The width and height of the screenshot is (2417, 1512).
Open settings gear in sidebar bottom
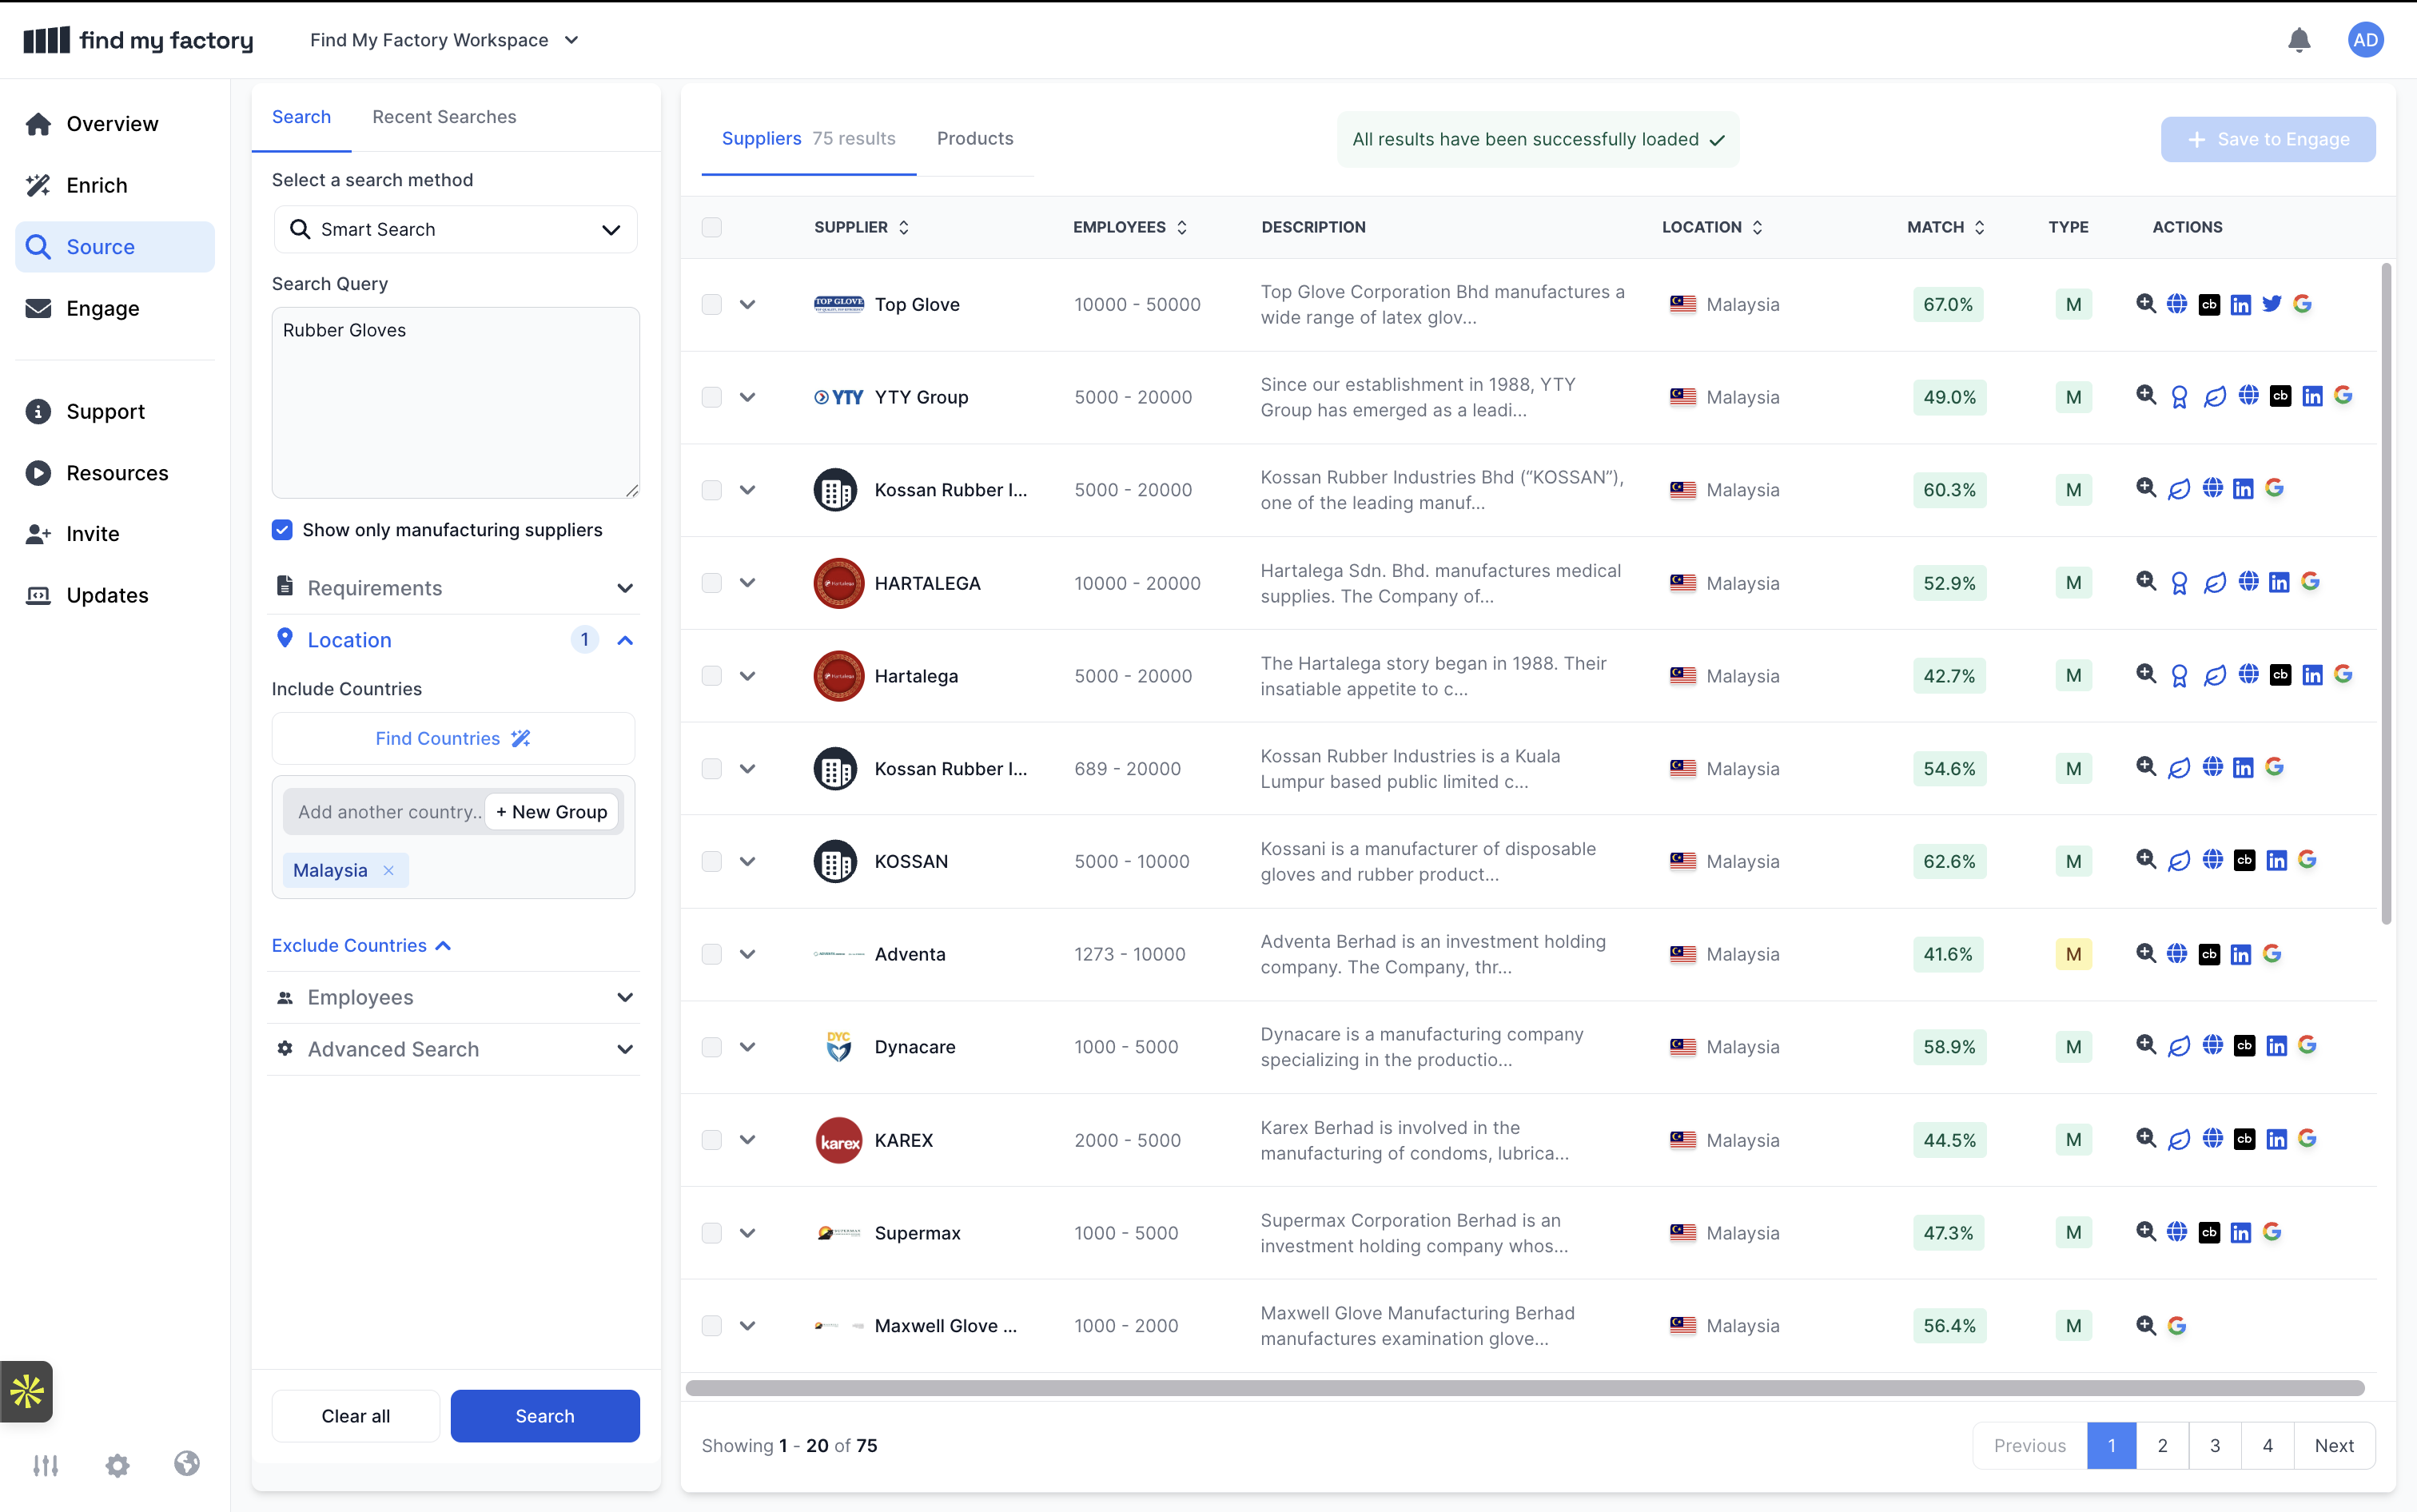click(117, 1465)
